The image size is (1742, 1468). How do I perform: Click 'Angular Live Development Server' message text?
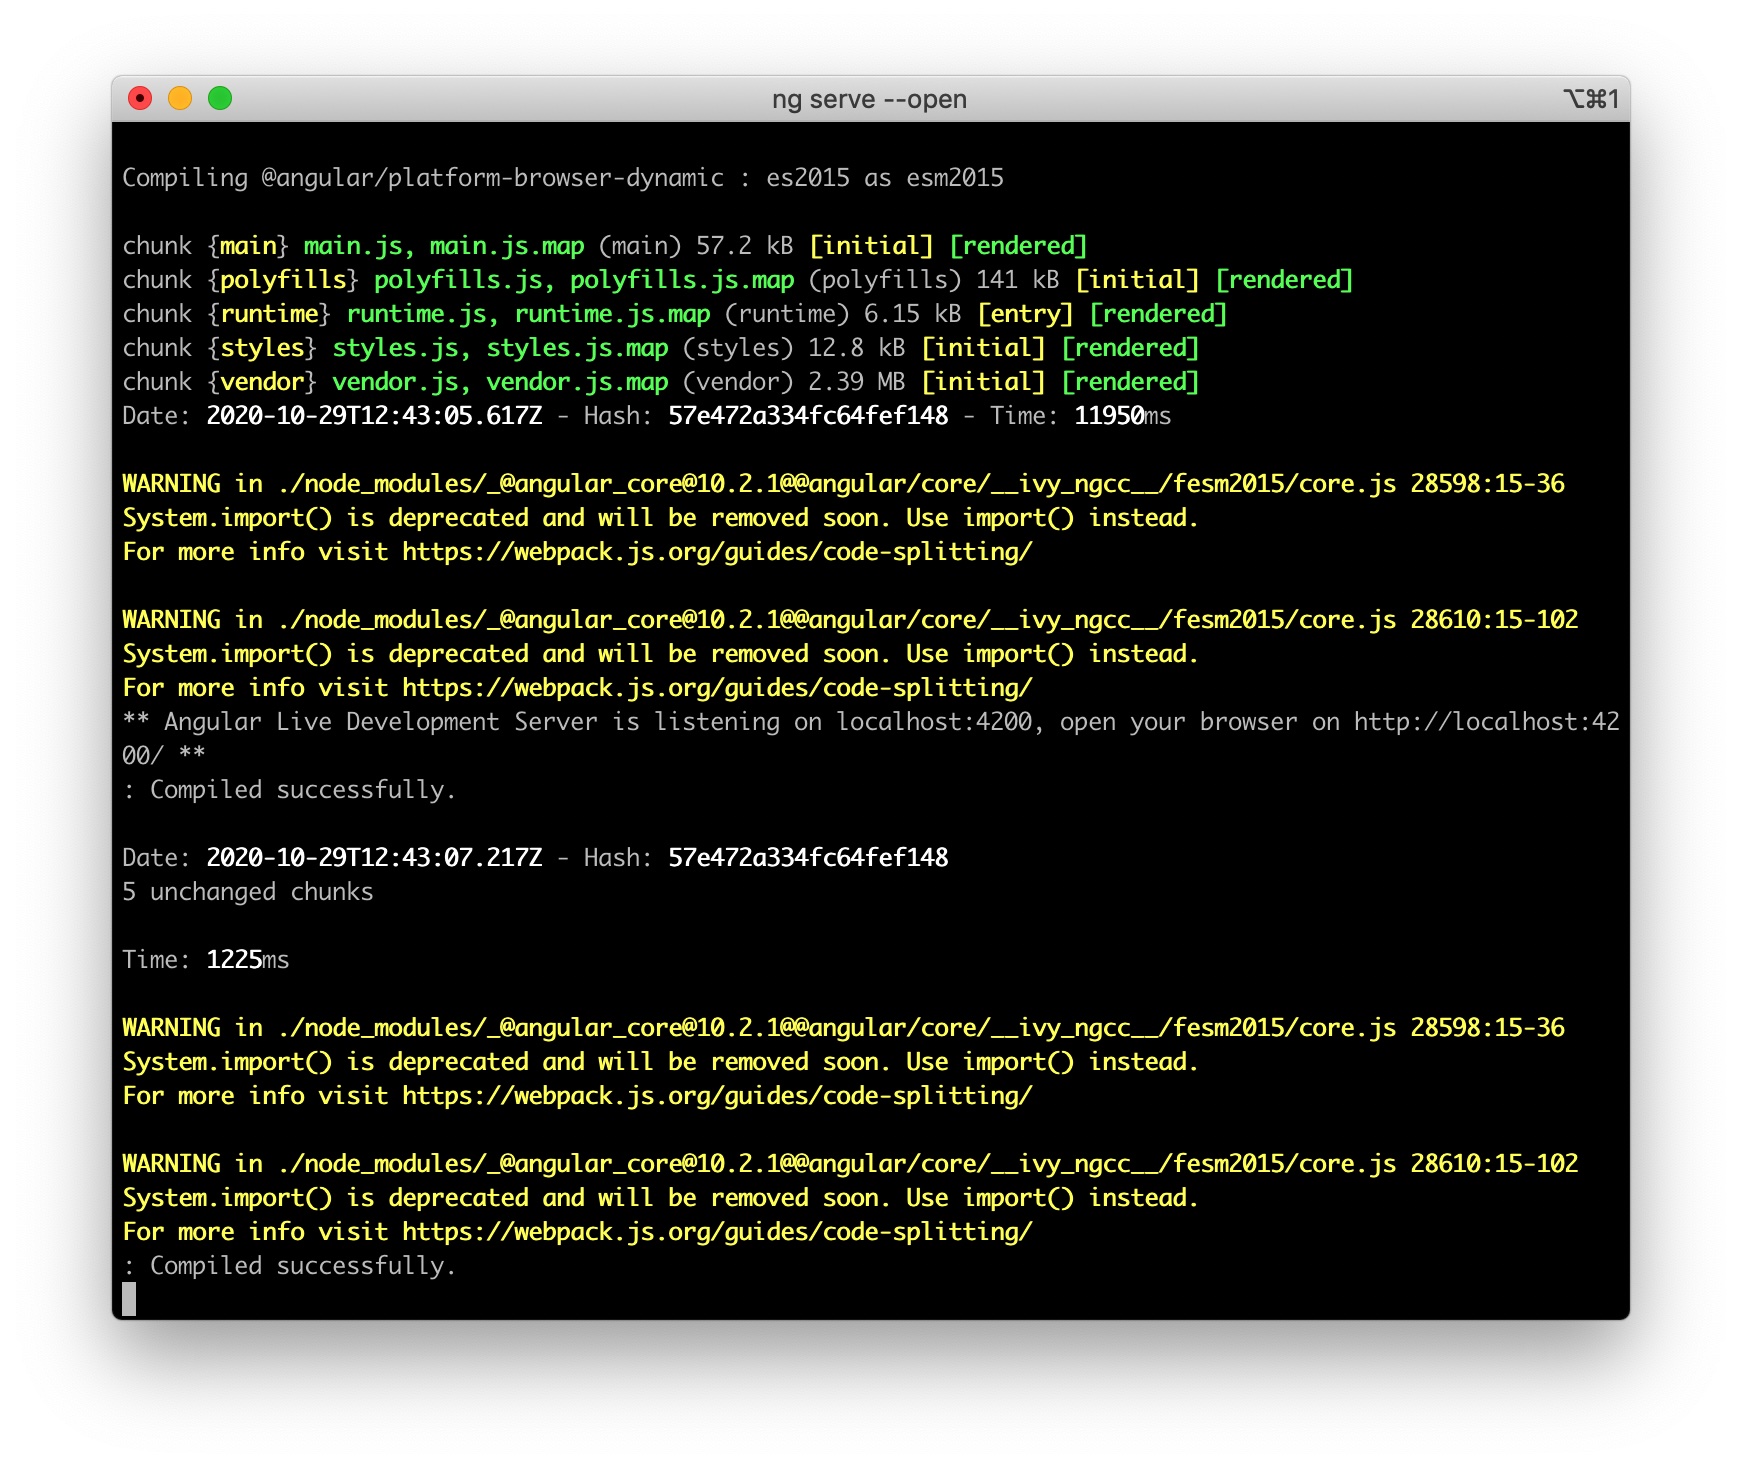click(x=381, y=722)
